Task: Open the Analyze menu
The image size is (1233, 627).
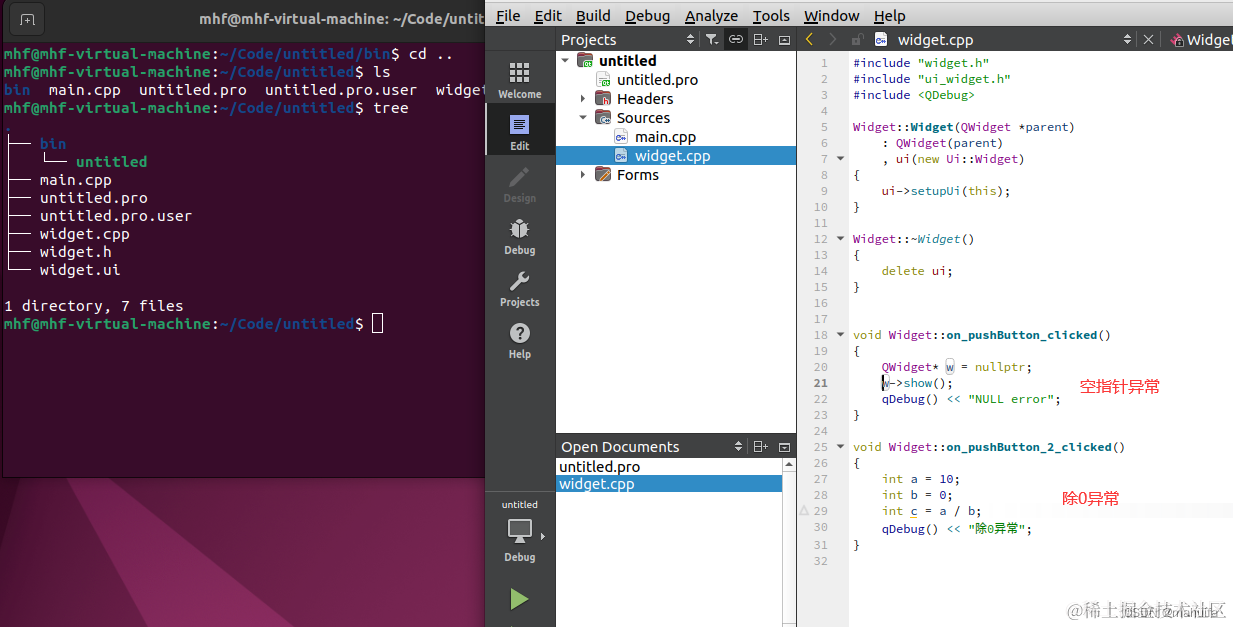Action: (x=711, y=15)
